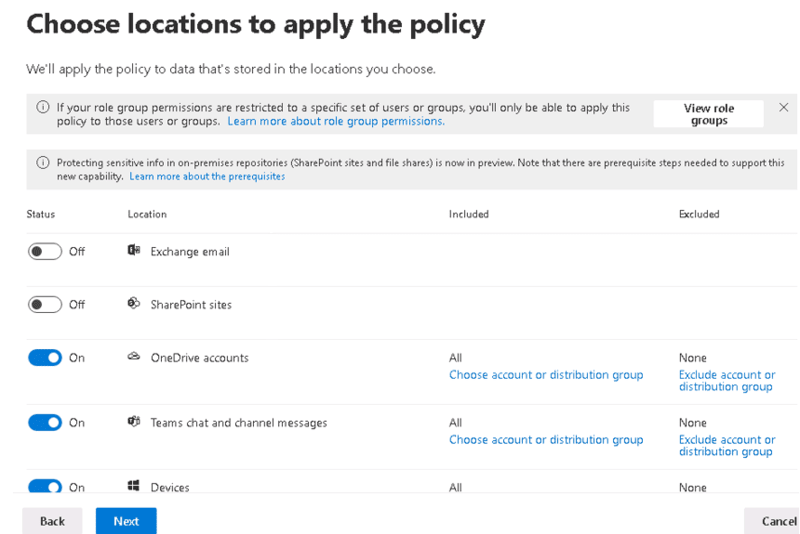The width and height of the screenshot is (800, 534).
Task: Dismiss the role group permissions banner
Action: tap(784, 107)
